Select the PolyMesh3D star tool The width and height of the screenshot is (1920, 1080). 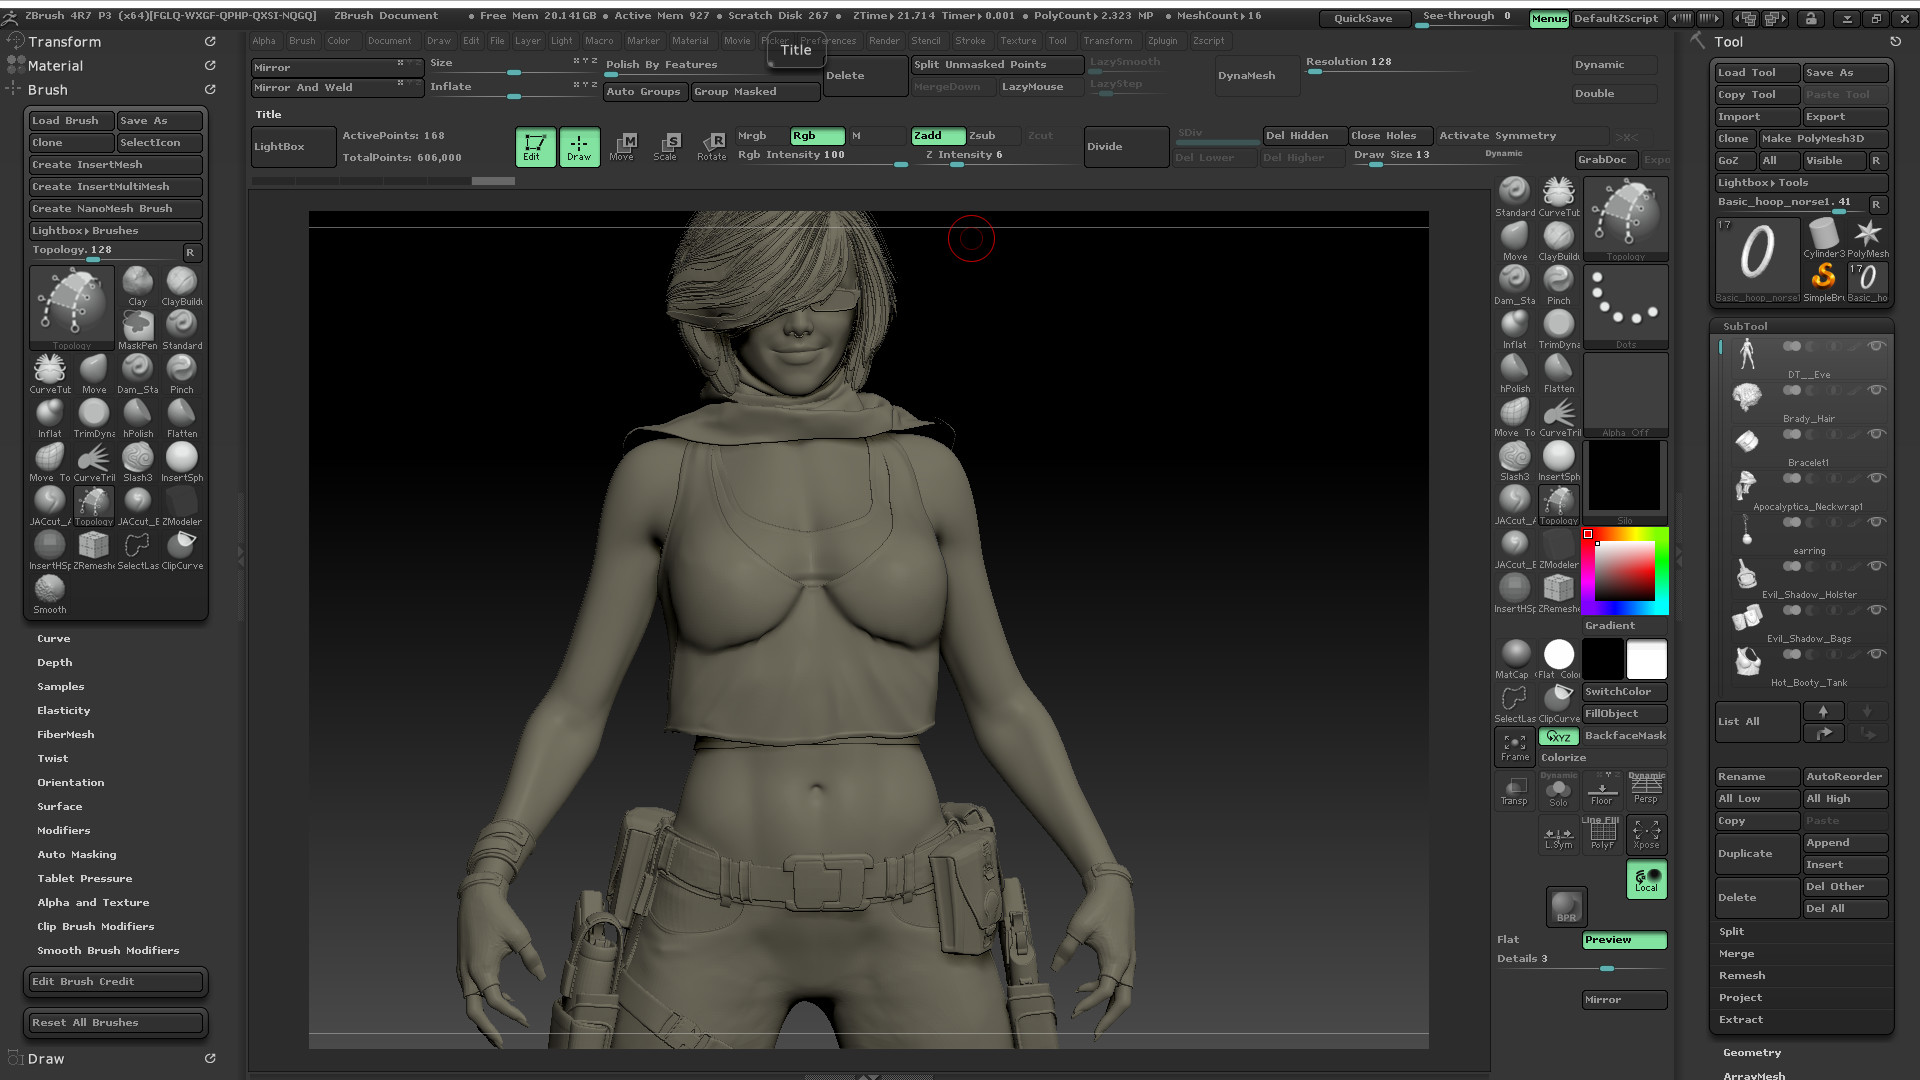1867,240
